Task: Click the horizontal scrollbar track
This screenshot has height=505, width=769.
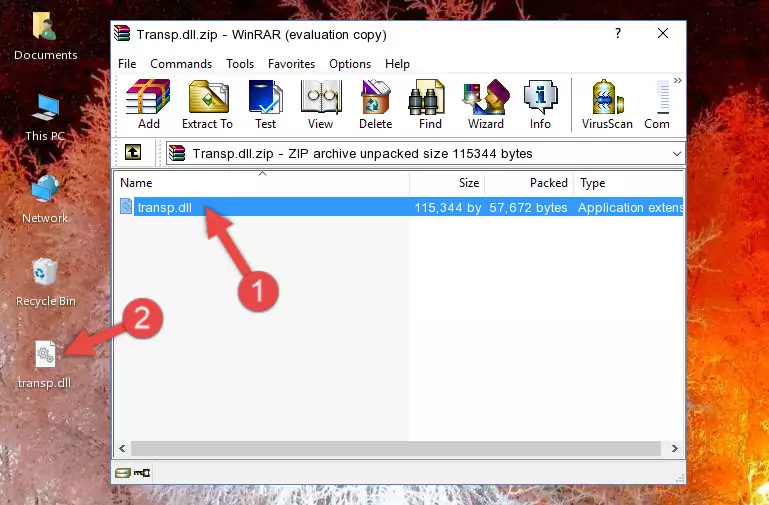Action: [396, 448]
